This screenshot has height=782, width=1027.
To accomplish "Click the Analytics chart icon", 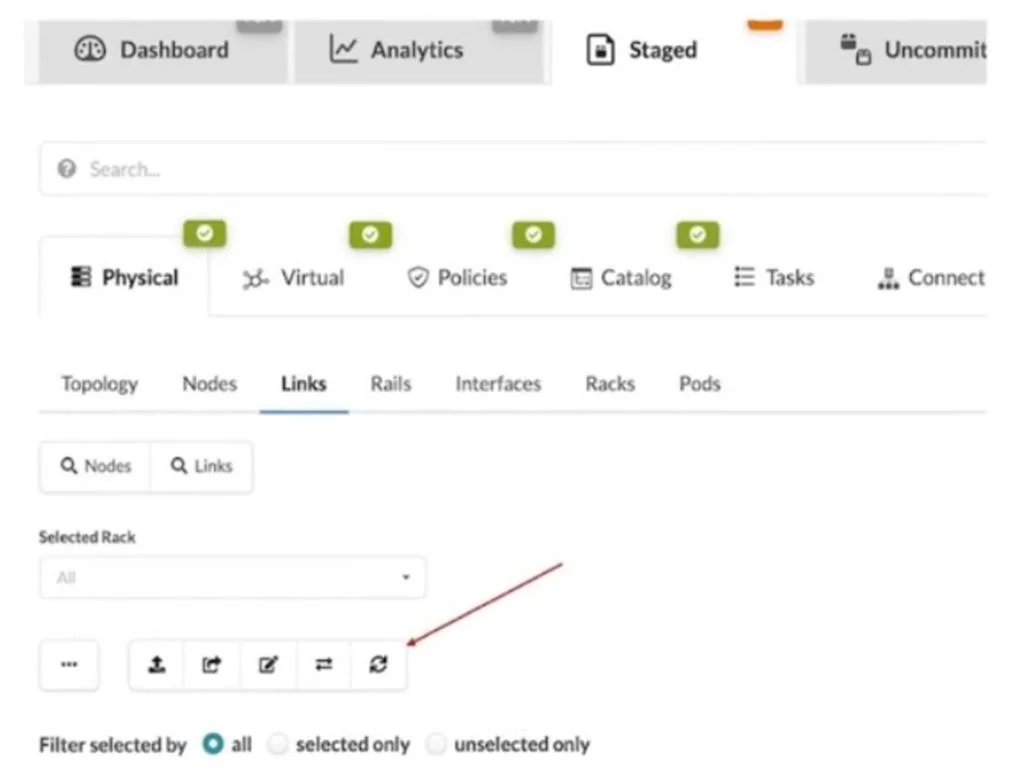I will 343,50.
